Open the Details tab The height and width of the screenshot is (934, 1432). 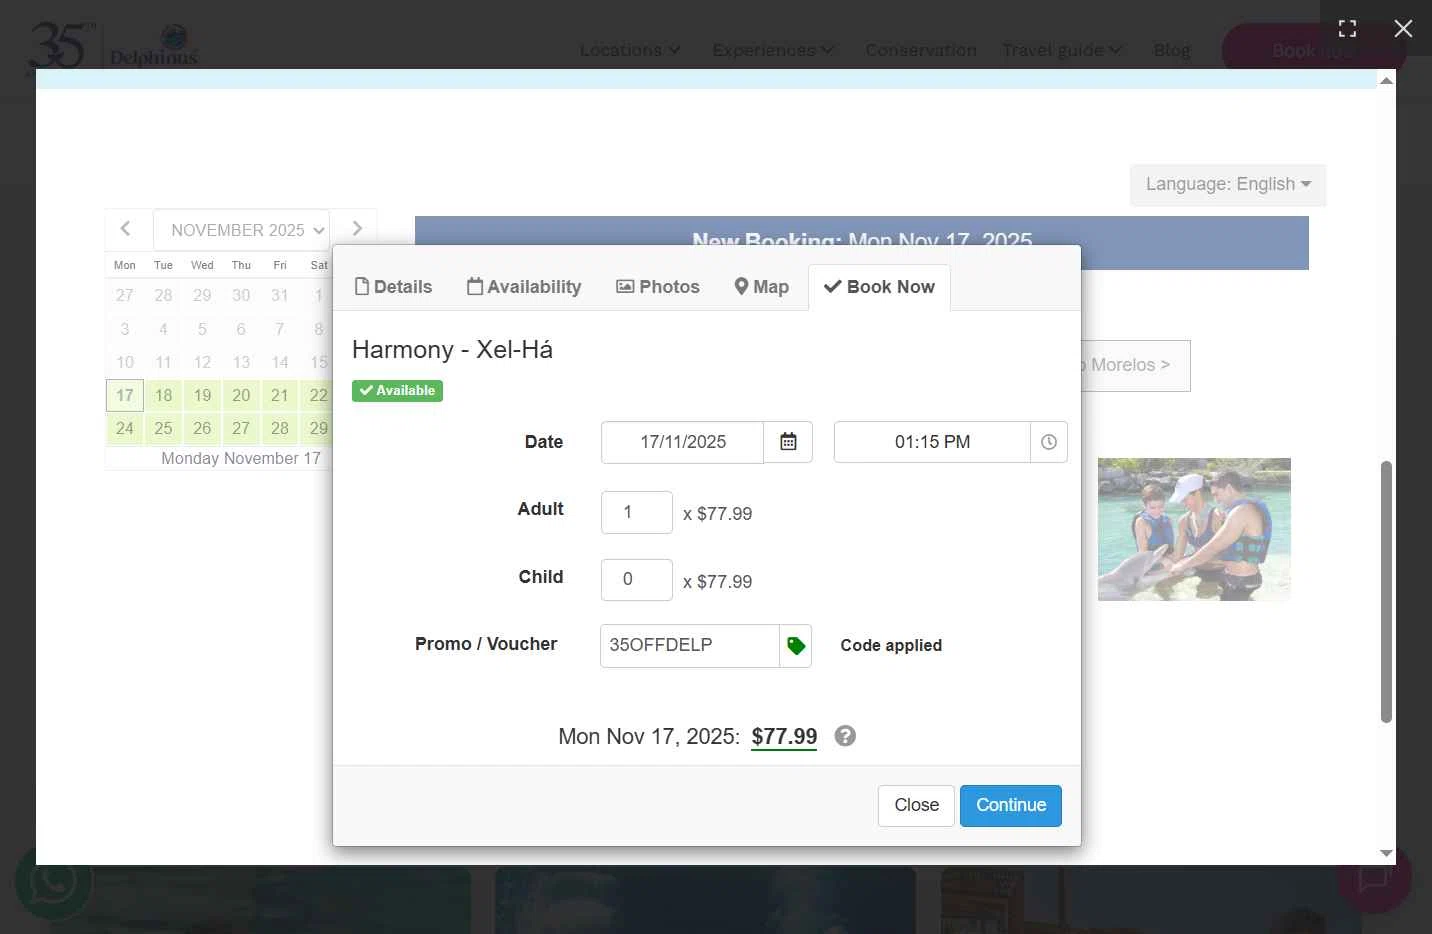pos(393,287)
